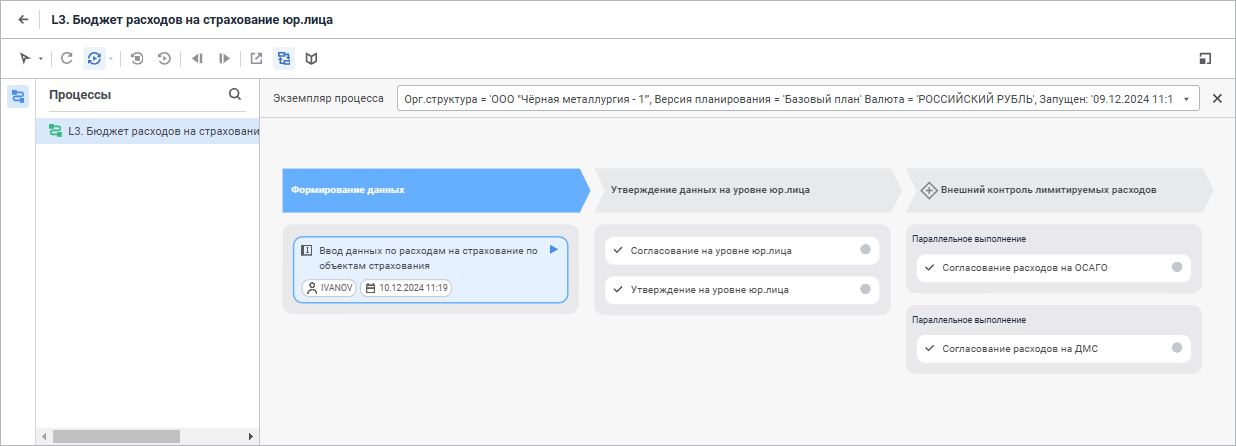Toggle the process tree panel button
Image resolution: width=1236 pixels, height=446 pixels.
(284, 59)
